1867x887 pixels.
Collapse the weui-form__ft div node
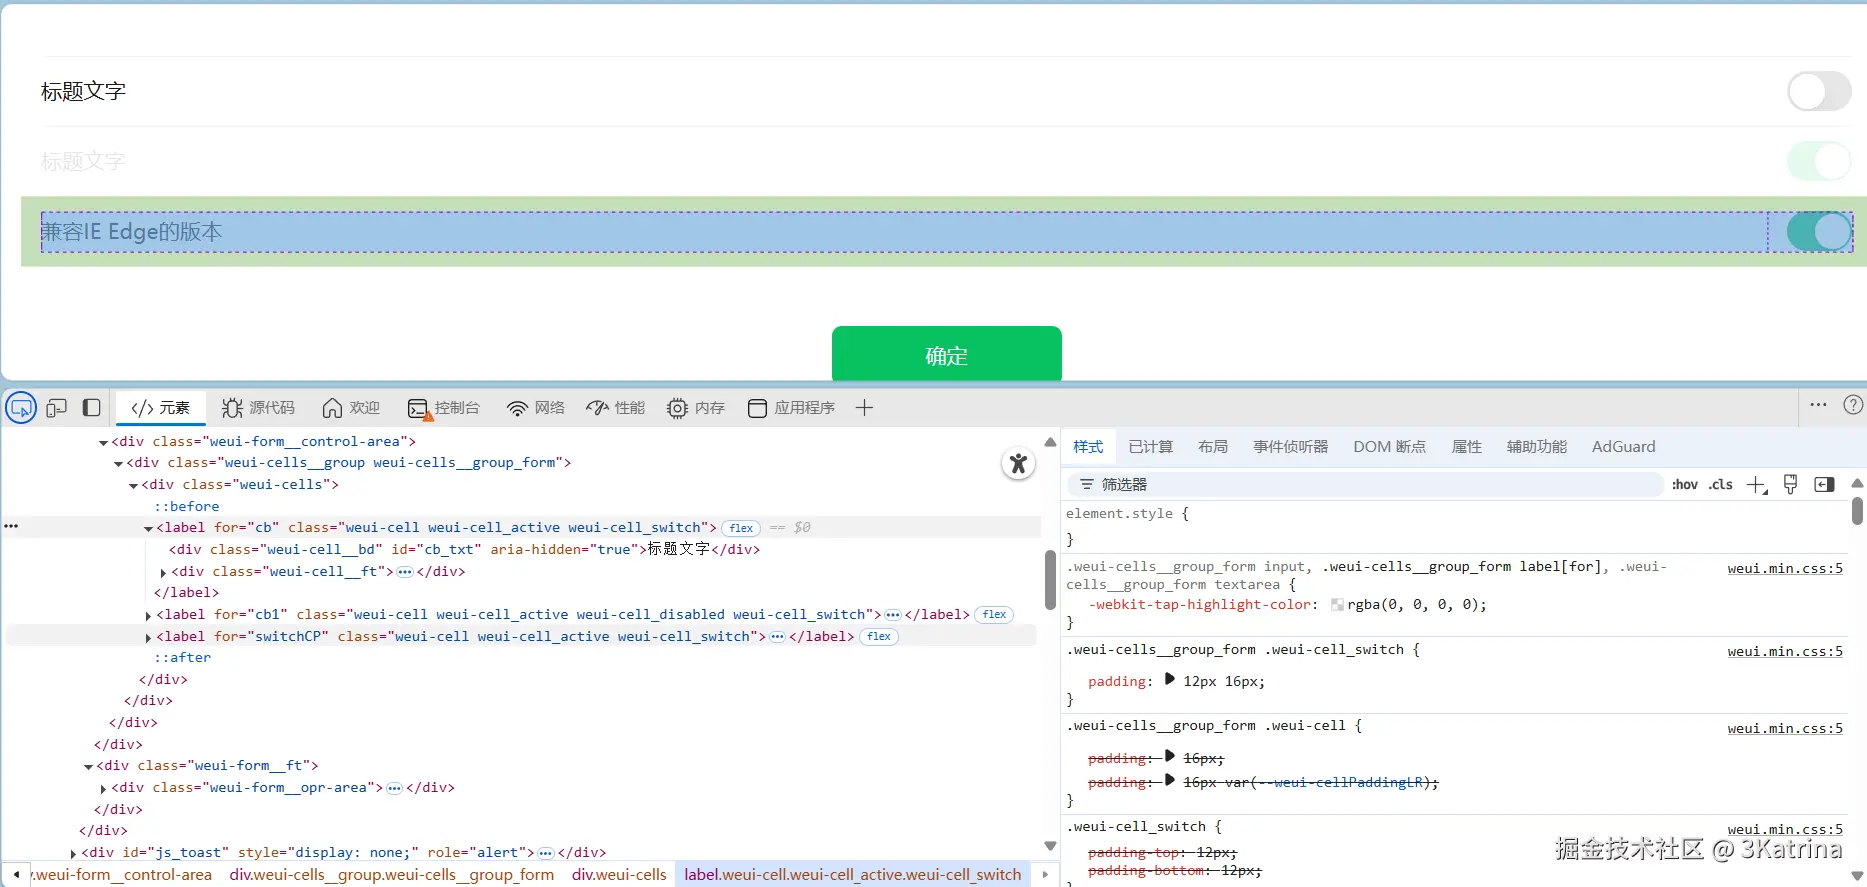click(88, 766)
